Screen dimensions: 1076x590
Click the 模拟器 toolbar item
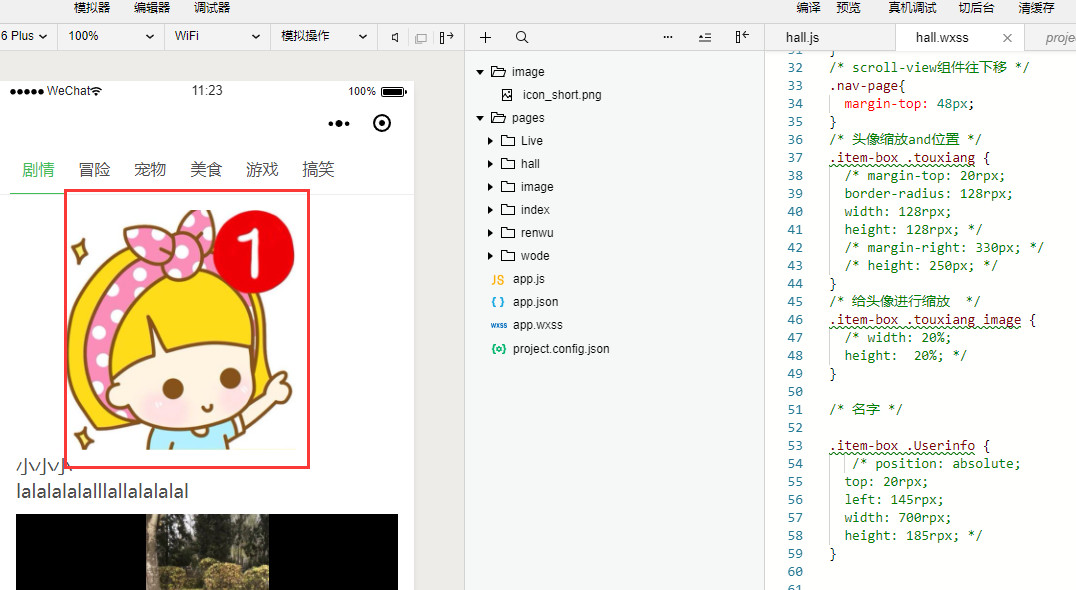pyautogui.click(x=92, y=8)
